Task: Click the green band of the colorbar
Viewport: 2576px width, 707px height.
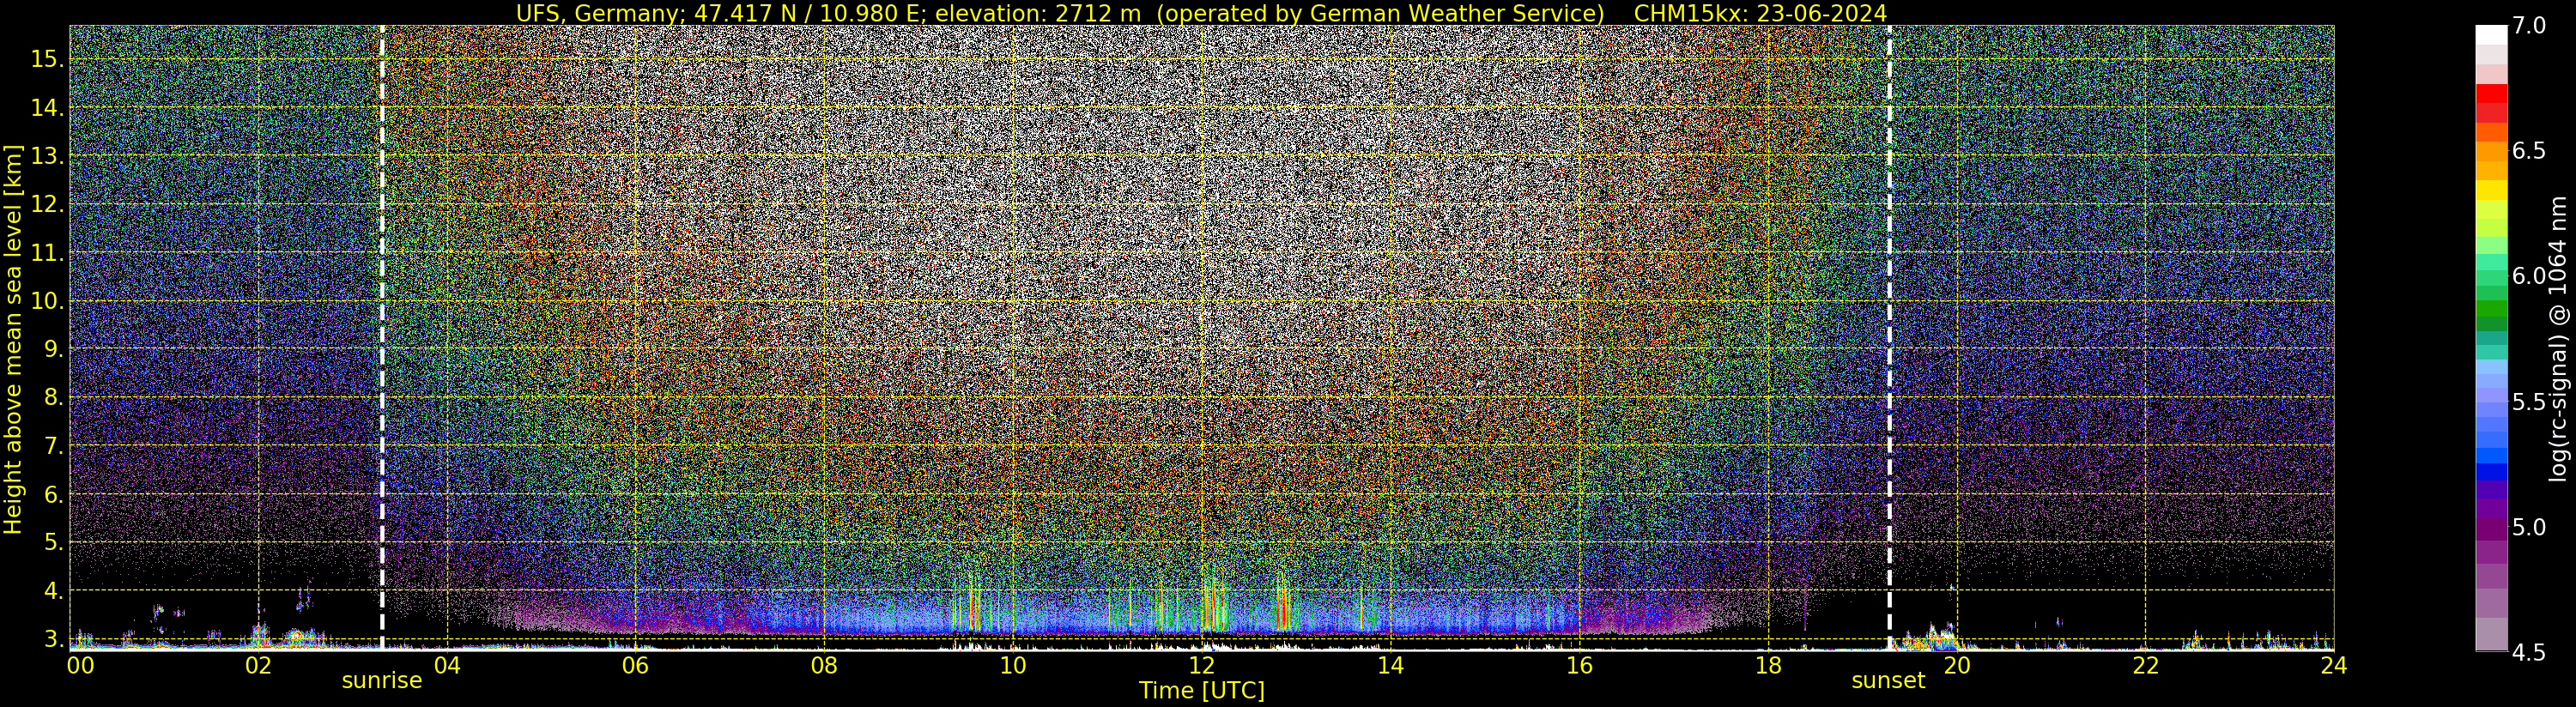Action: pyautogui.click(x=2491, y=310)
